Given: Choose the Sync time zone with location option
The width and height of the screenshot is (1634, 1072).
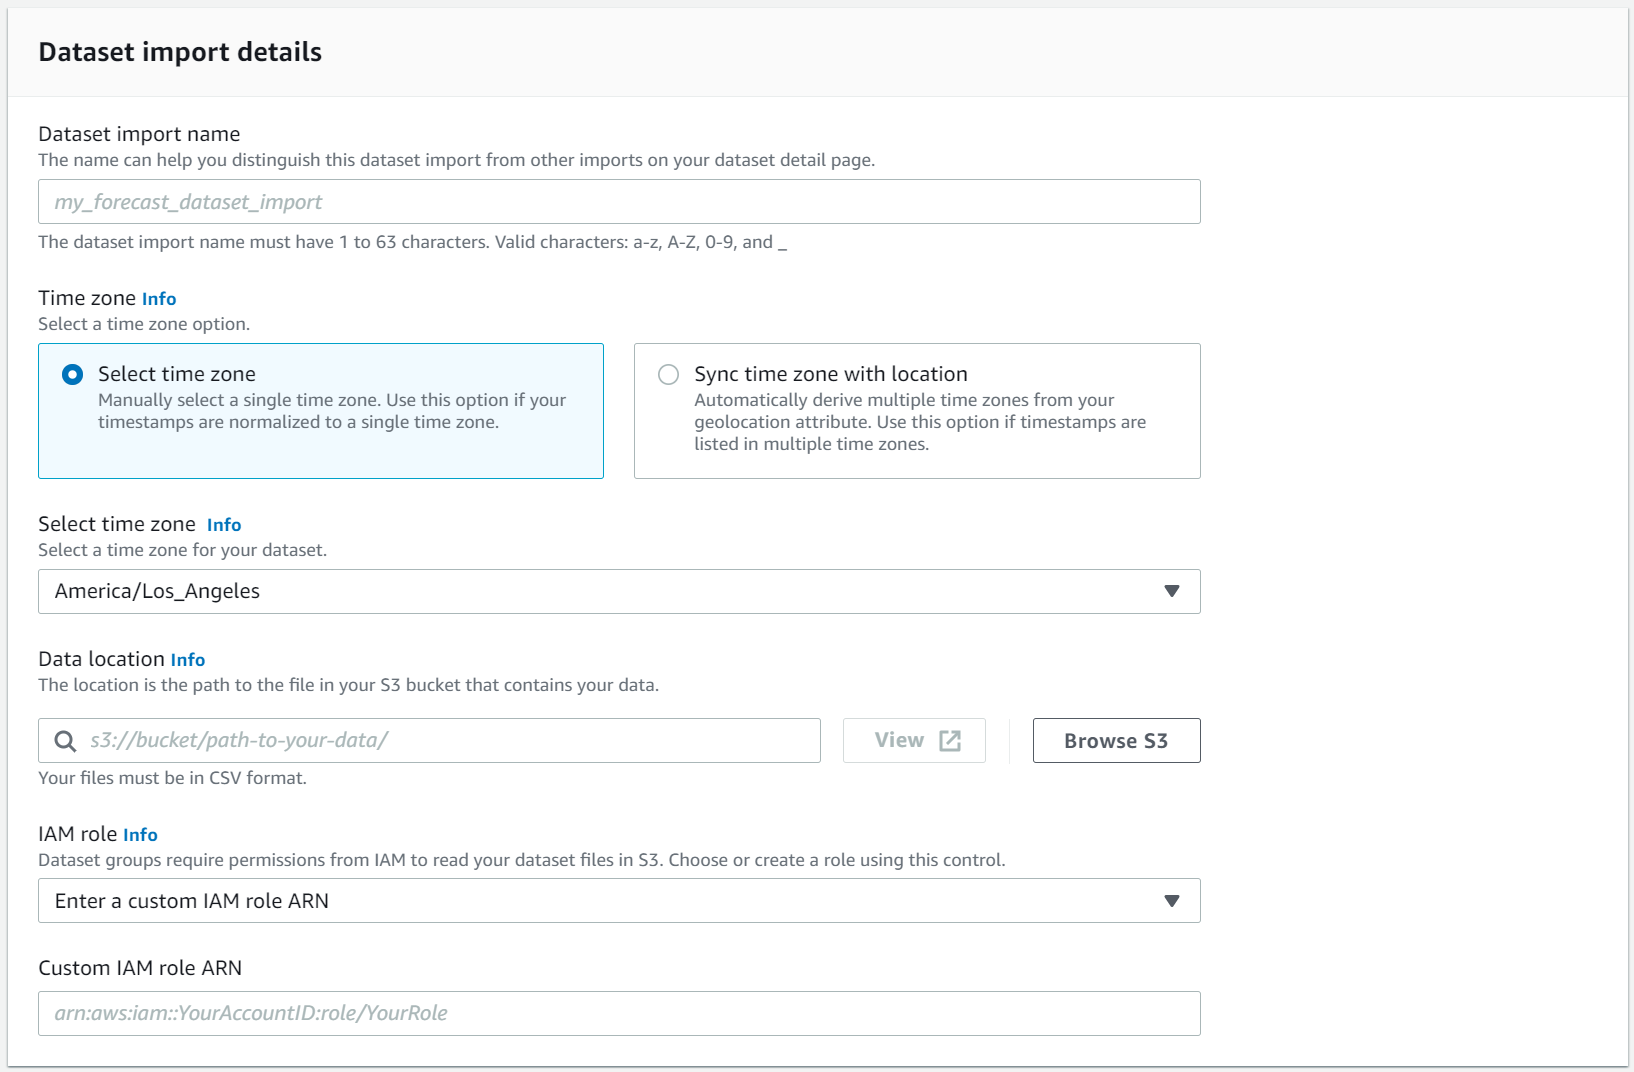Looking at the screenshot, I should point(667,374).
